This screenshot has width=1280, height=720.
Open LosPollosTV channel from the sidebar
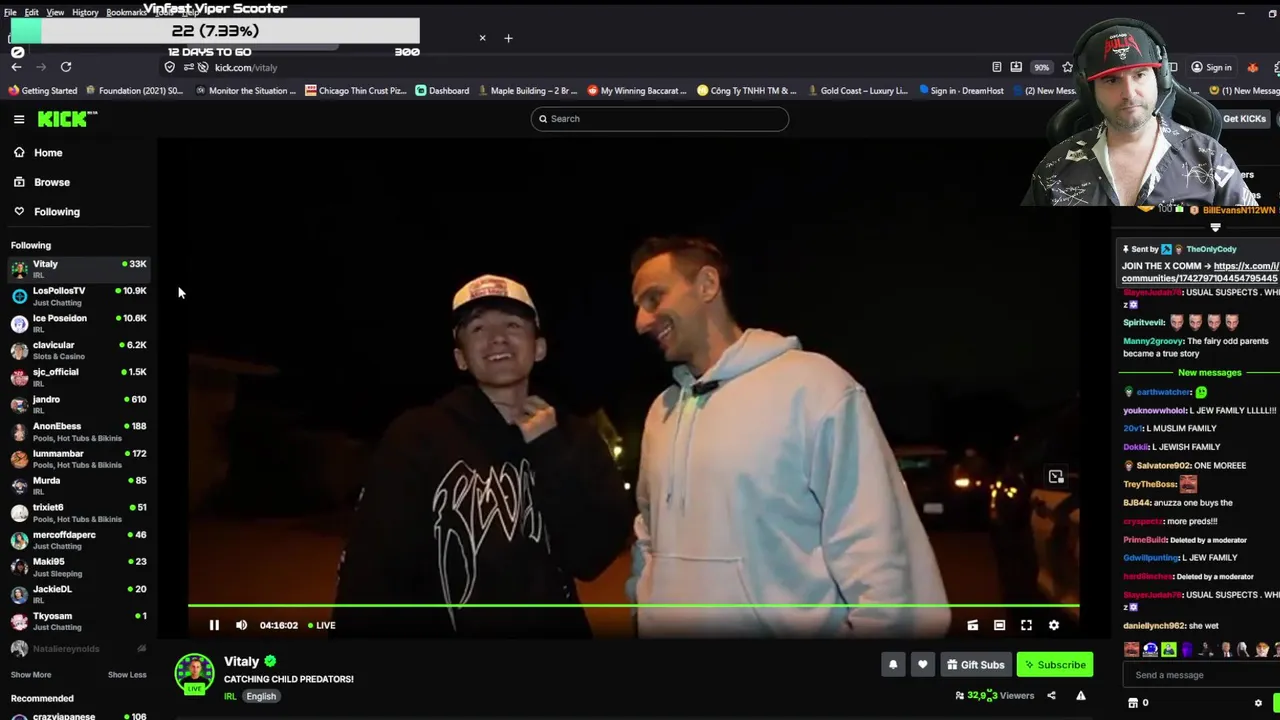(78, 296)
